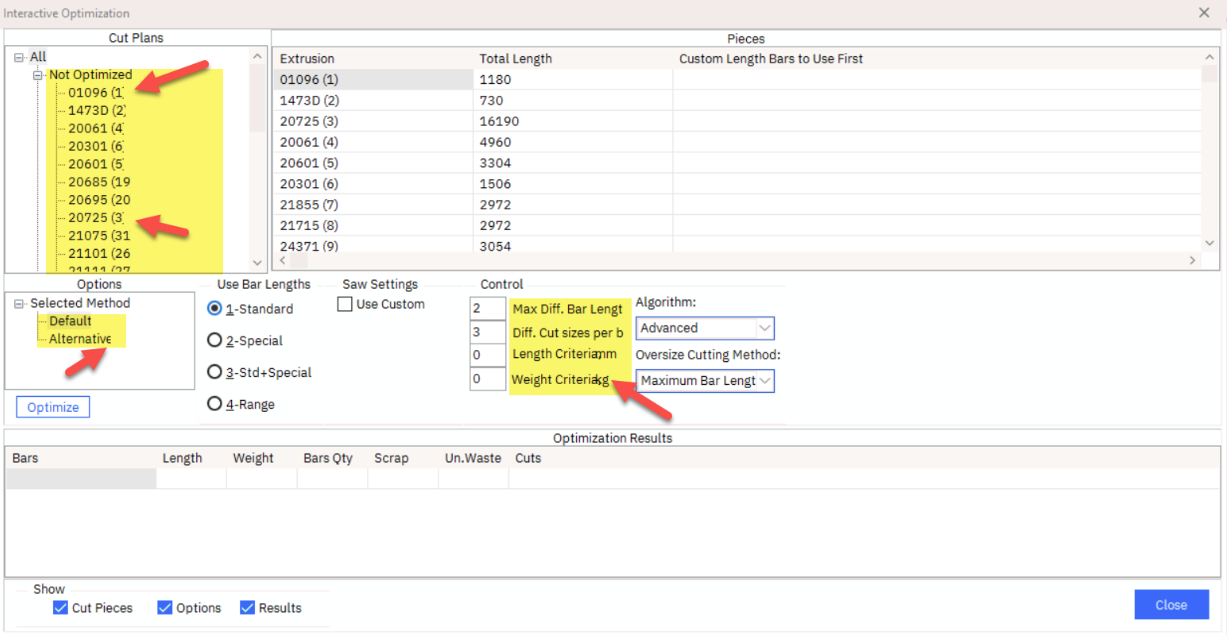Image resolution: width=1227 pixels, height=635 pixels.
Task: Collapse the Selected Method node
Action: pos(19,304)
